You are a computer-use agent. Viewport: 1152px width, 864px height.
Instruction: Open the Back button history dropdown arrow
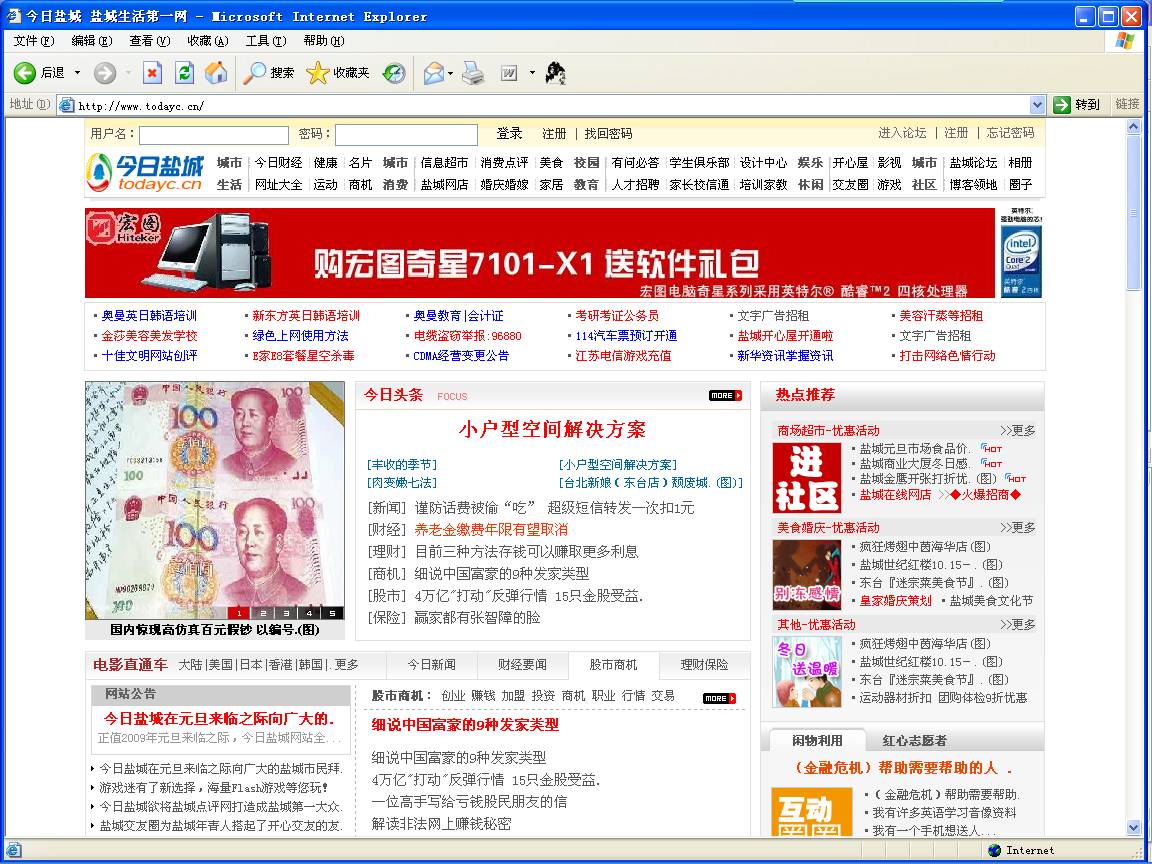pyautogui.click(x=77, y=73)
